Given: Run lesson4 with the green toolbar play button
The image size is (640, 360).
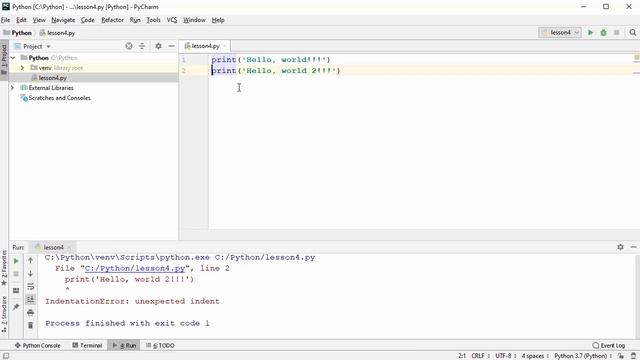Looking at the screenshot, I should click(x=590, y=33).
